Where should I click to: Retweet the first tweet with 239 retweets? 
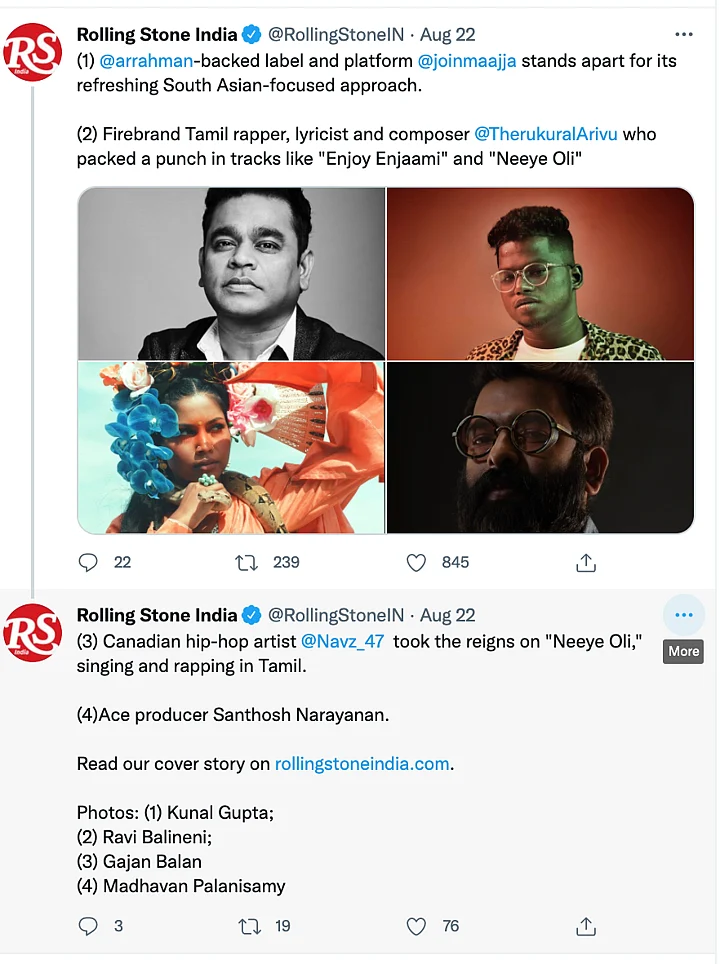click(247, 562)
